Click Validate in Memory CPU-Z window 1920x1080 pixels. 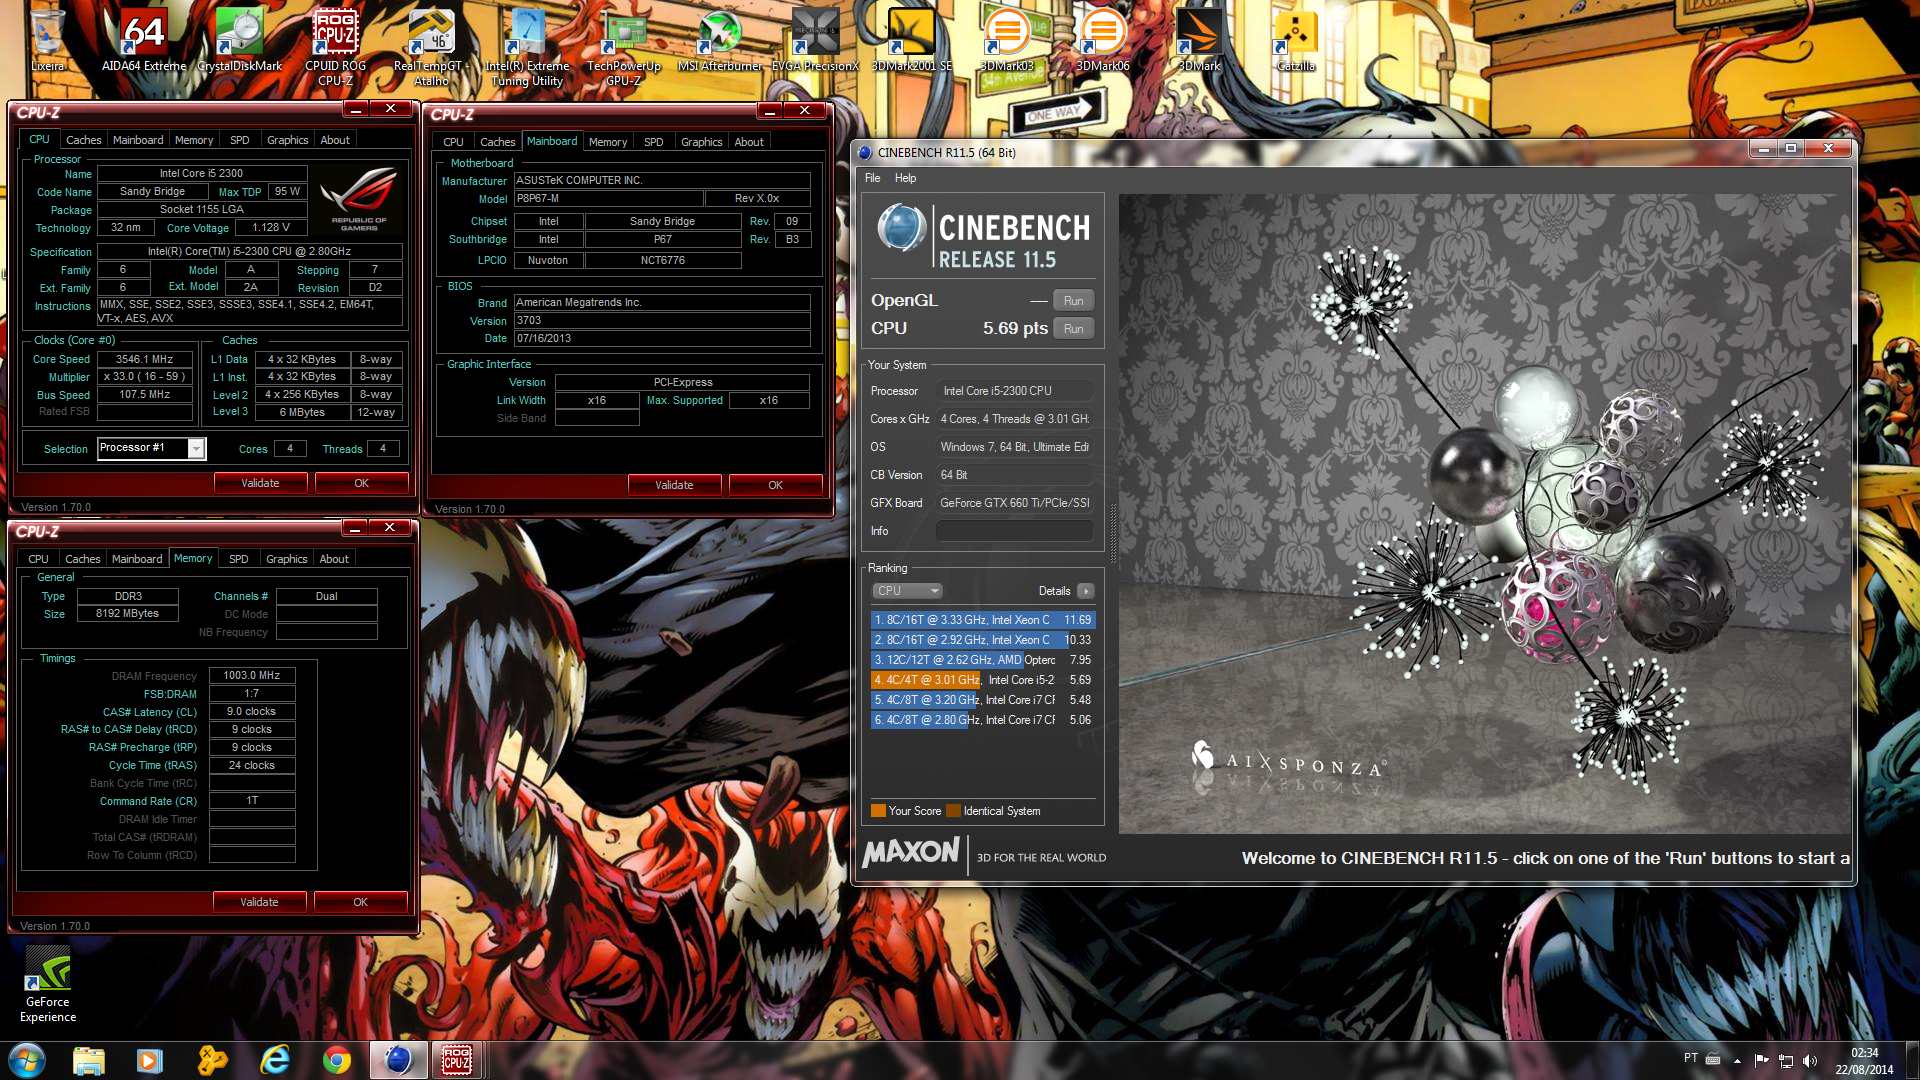tap(259, 902)
